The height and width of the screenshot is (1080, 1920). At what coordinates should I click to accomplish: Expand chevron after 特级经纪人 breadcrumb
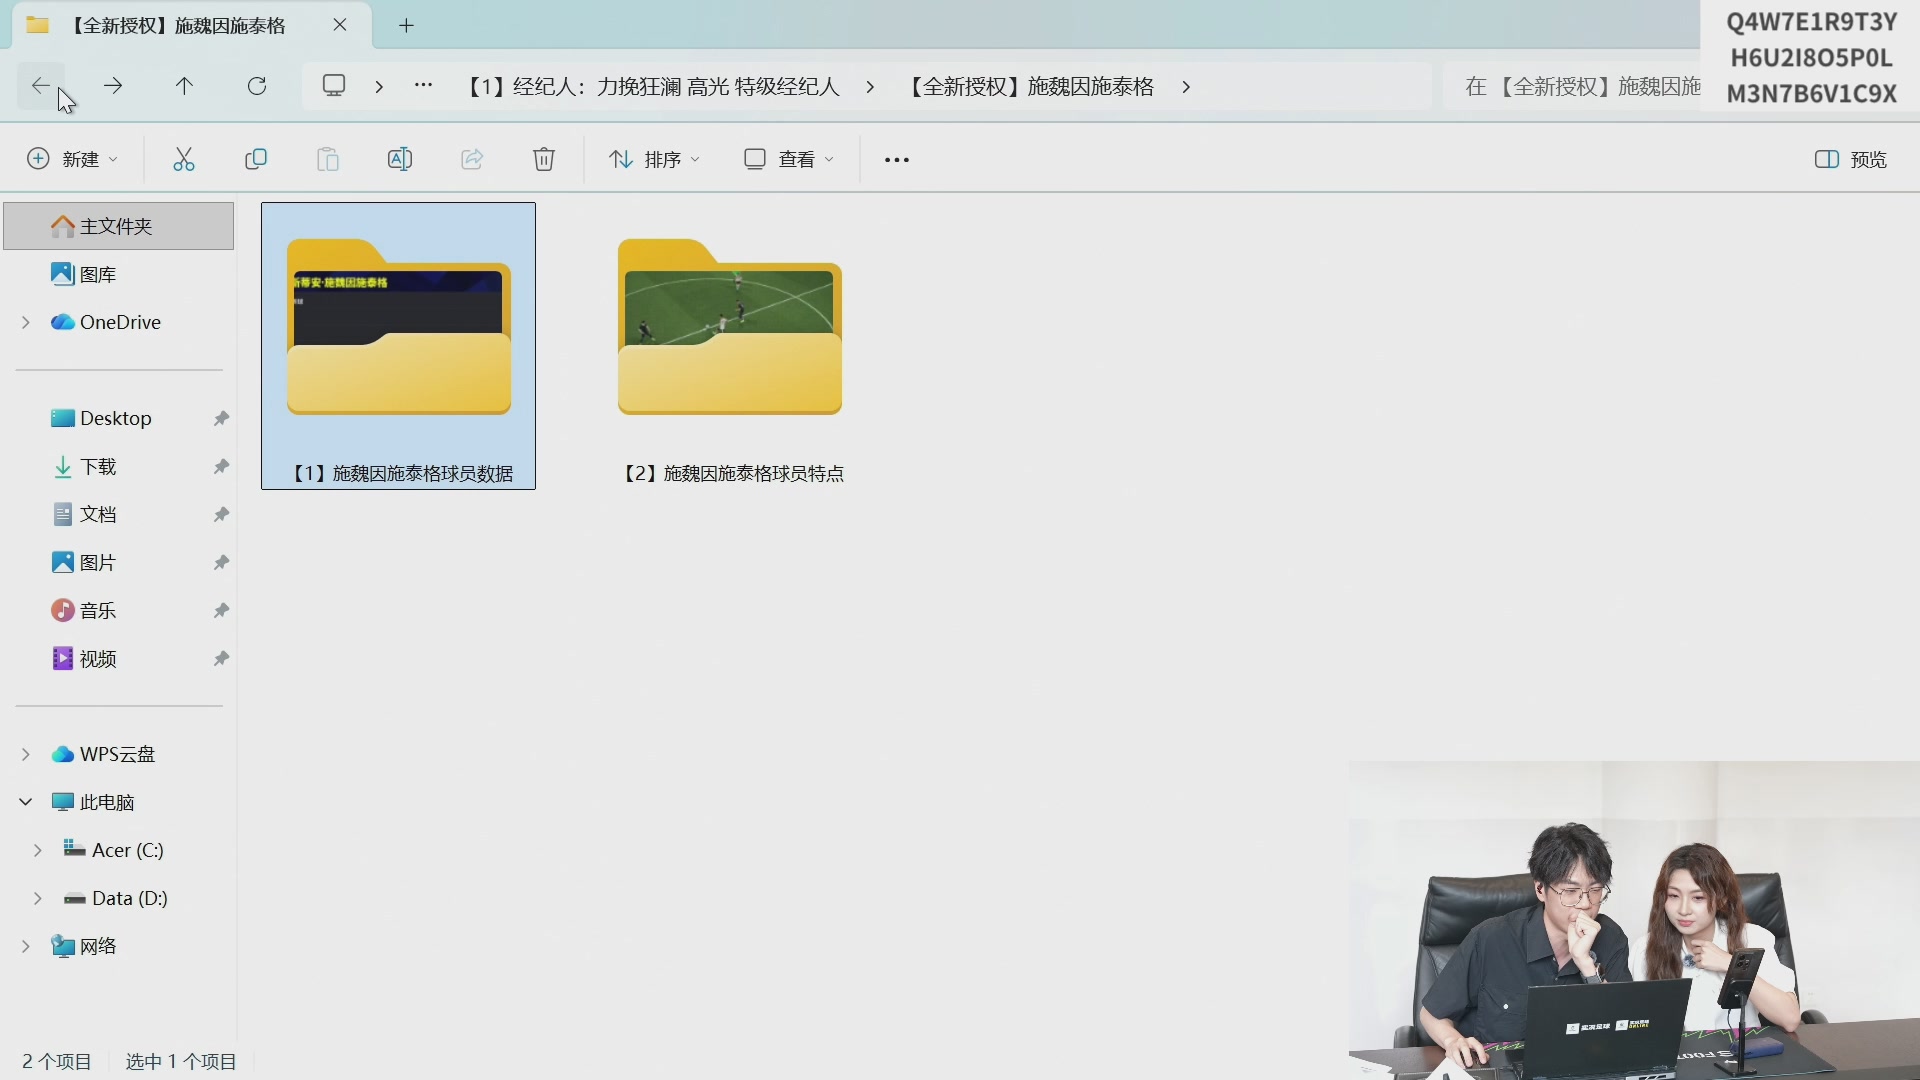coord(870,87)
